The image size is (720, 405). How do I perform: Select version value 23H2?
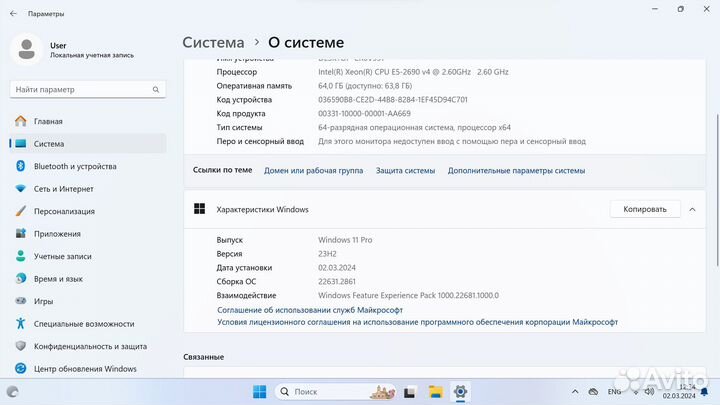pyautogui.click(x=327, y=253)
